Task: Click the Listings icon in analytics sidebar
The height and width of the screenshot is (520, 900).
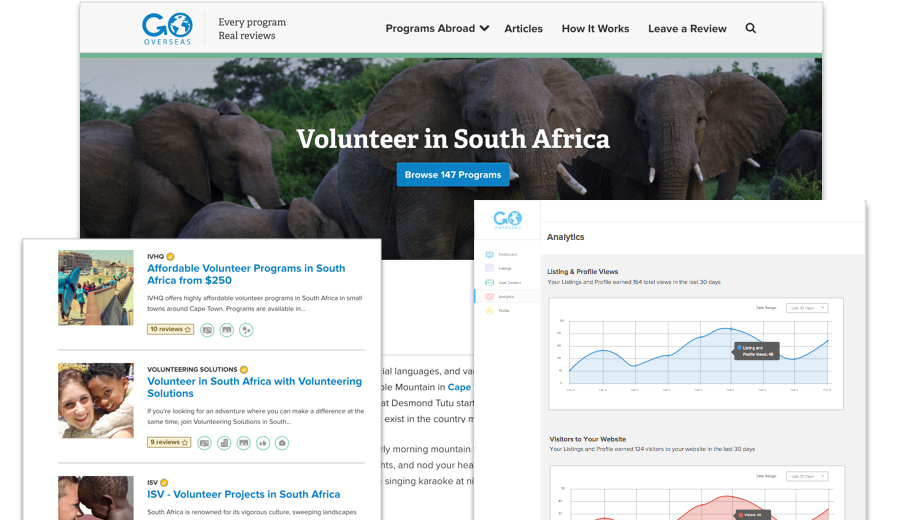Action: [x=490, y=268]
